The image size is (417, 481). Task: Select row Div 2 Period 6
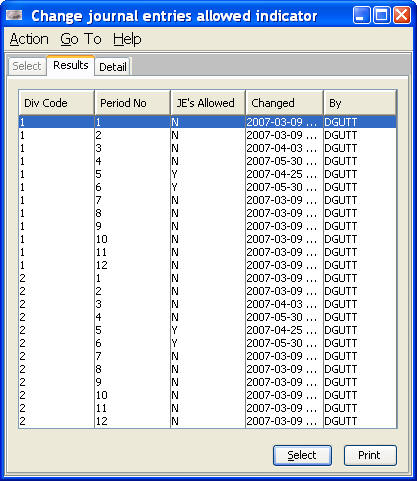click(x=208, y=343)
